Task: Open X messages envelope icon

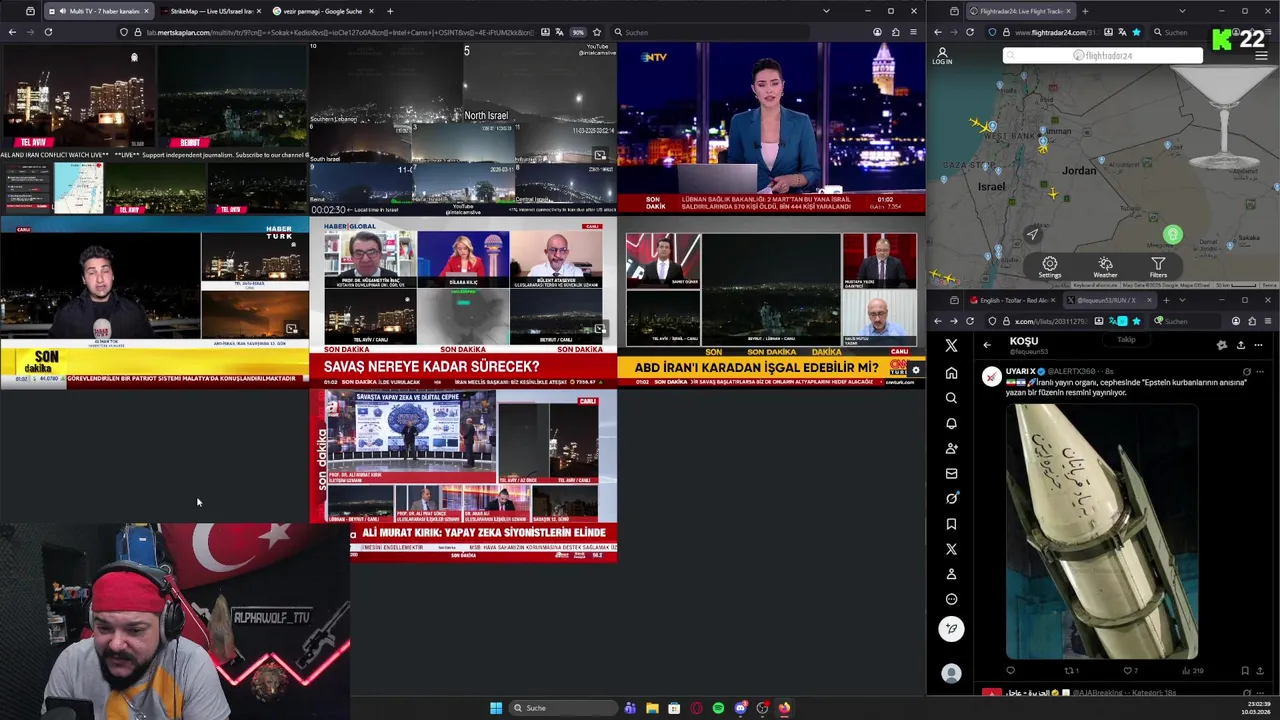Action: (951, 473)
